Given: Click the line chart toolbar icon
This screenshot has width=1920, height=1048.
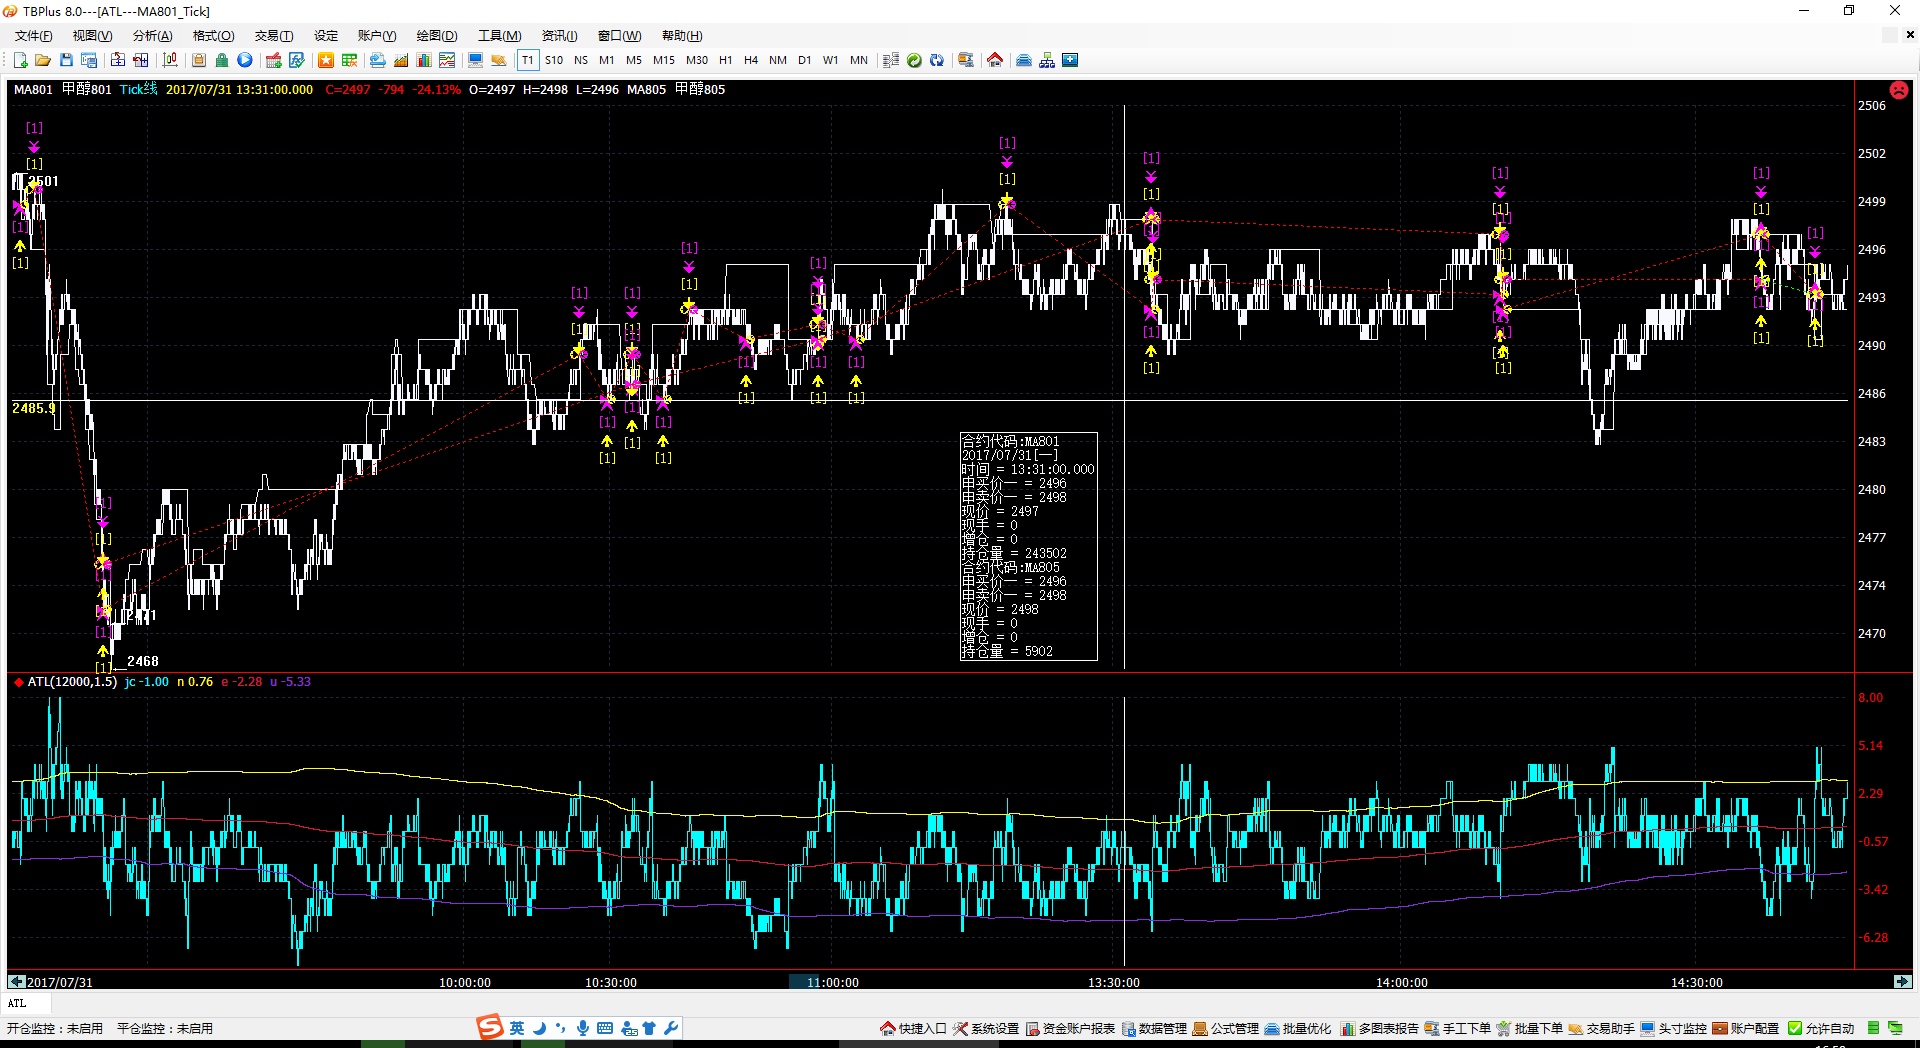Looking at the screenshot, I should pyautogui.click(x=447, y=60).
